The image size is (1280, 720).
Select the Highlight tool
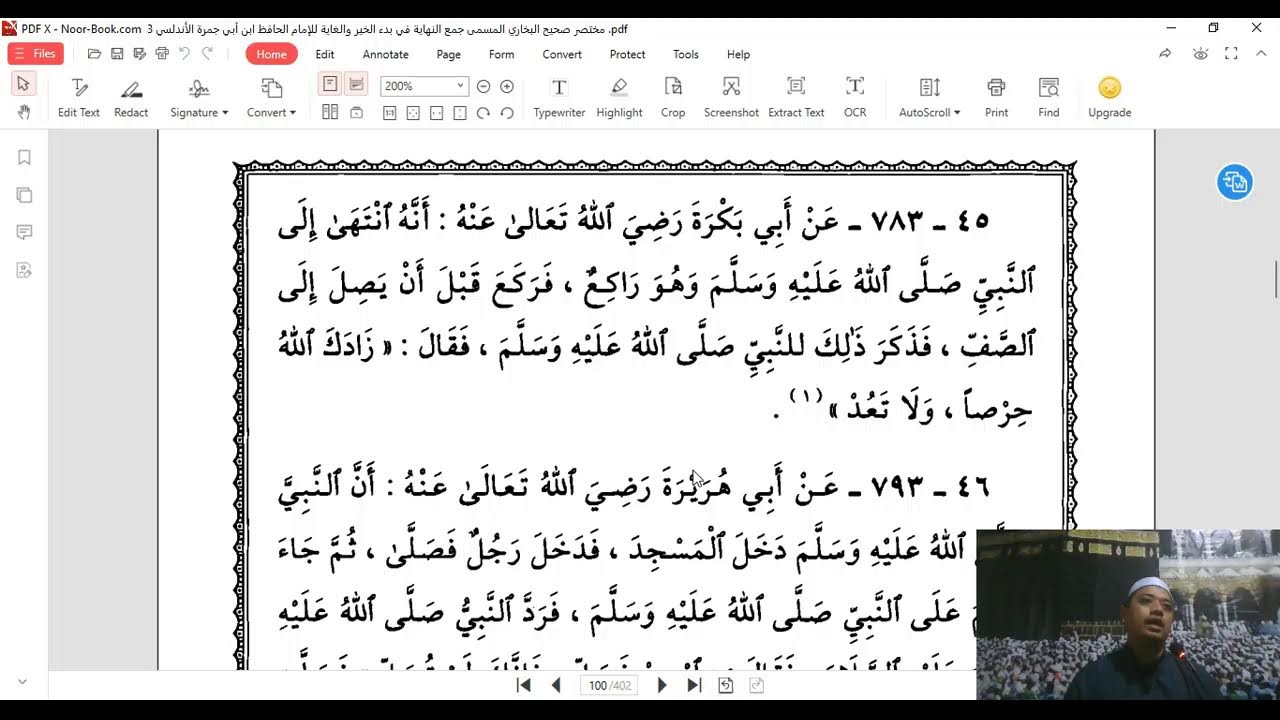(x=619, y=98)
